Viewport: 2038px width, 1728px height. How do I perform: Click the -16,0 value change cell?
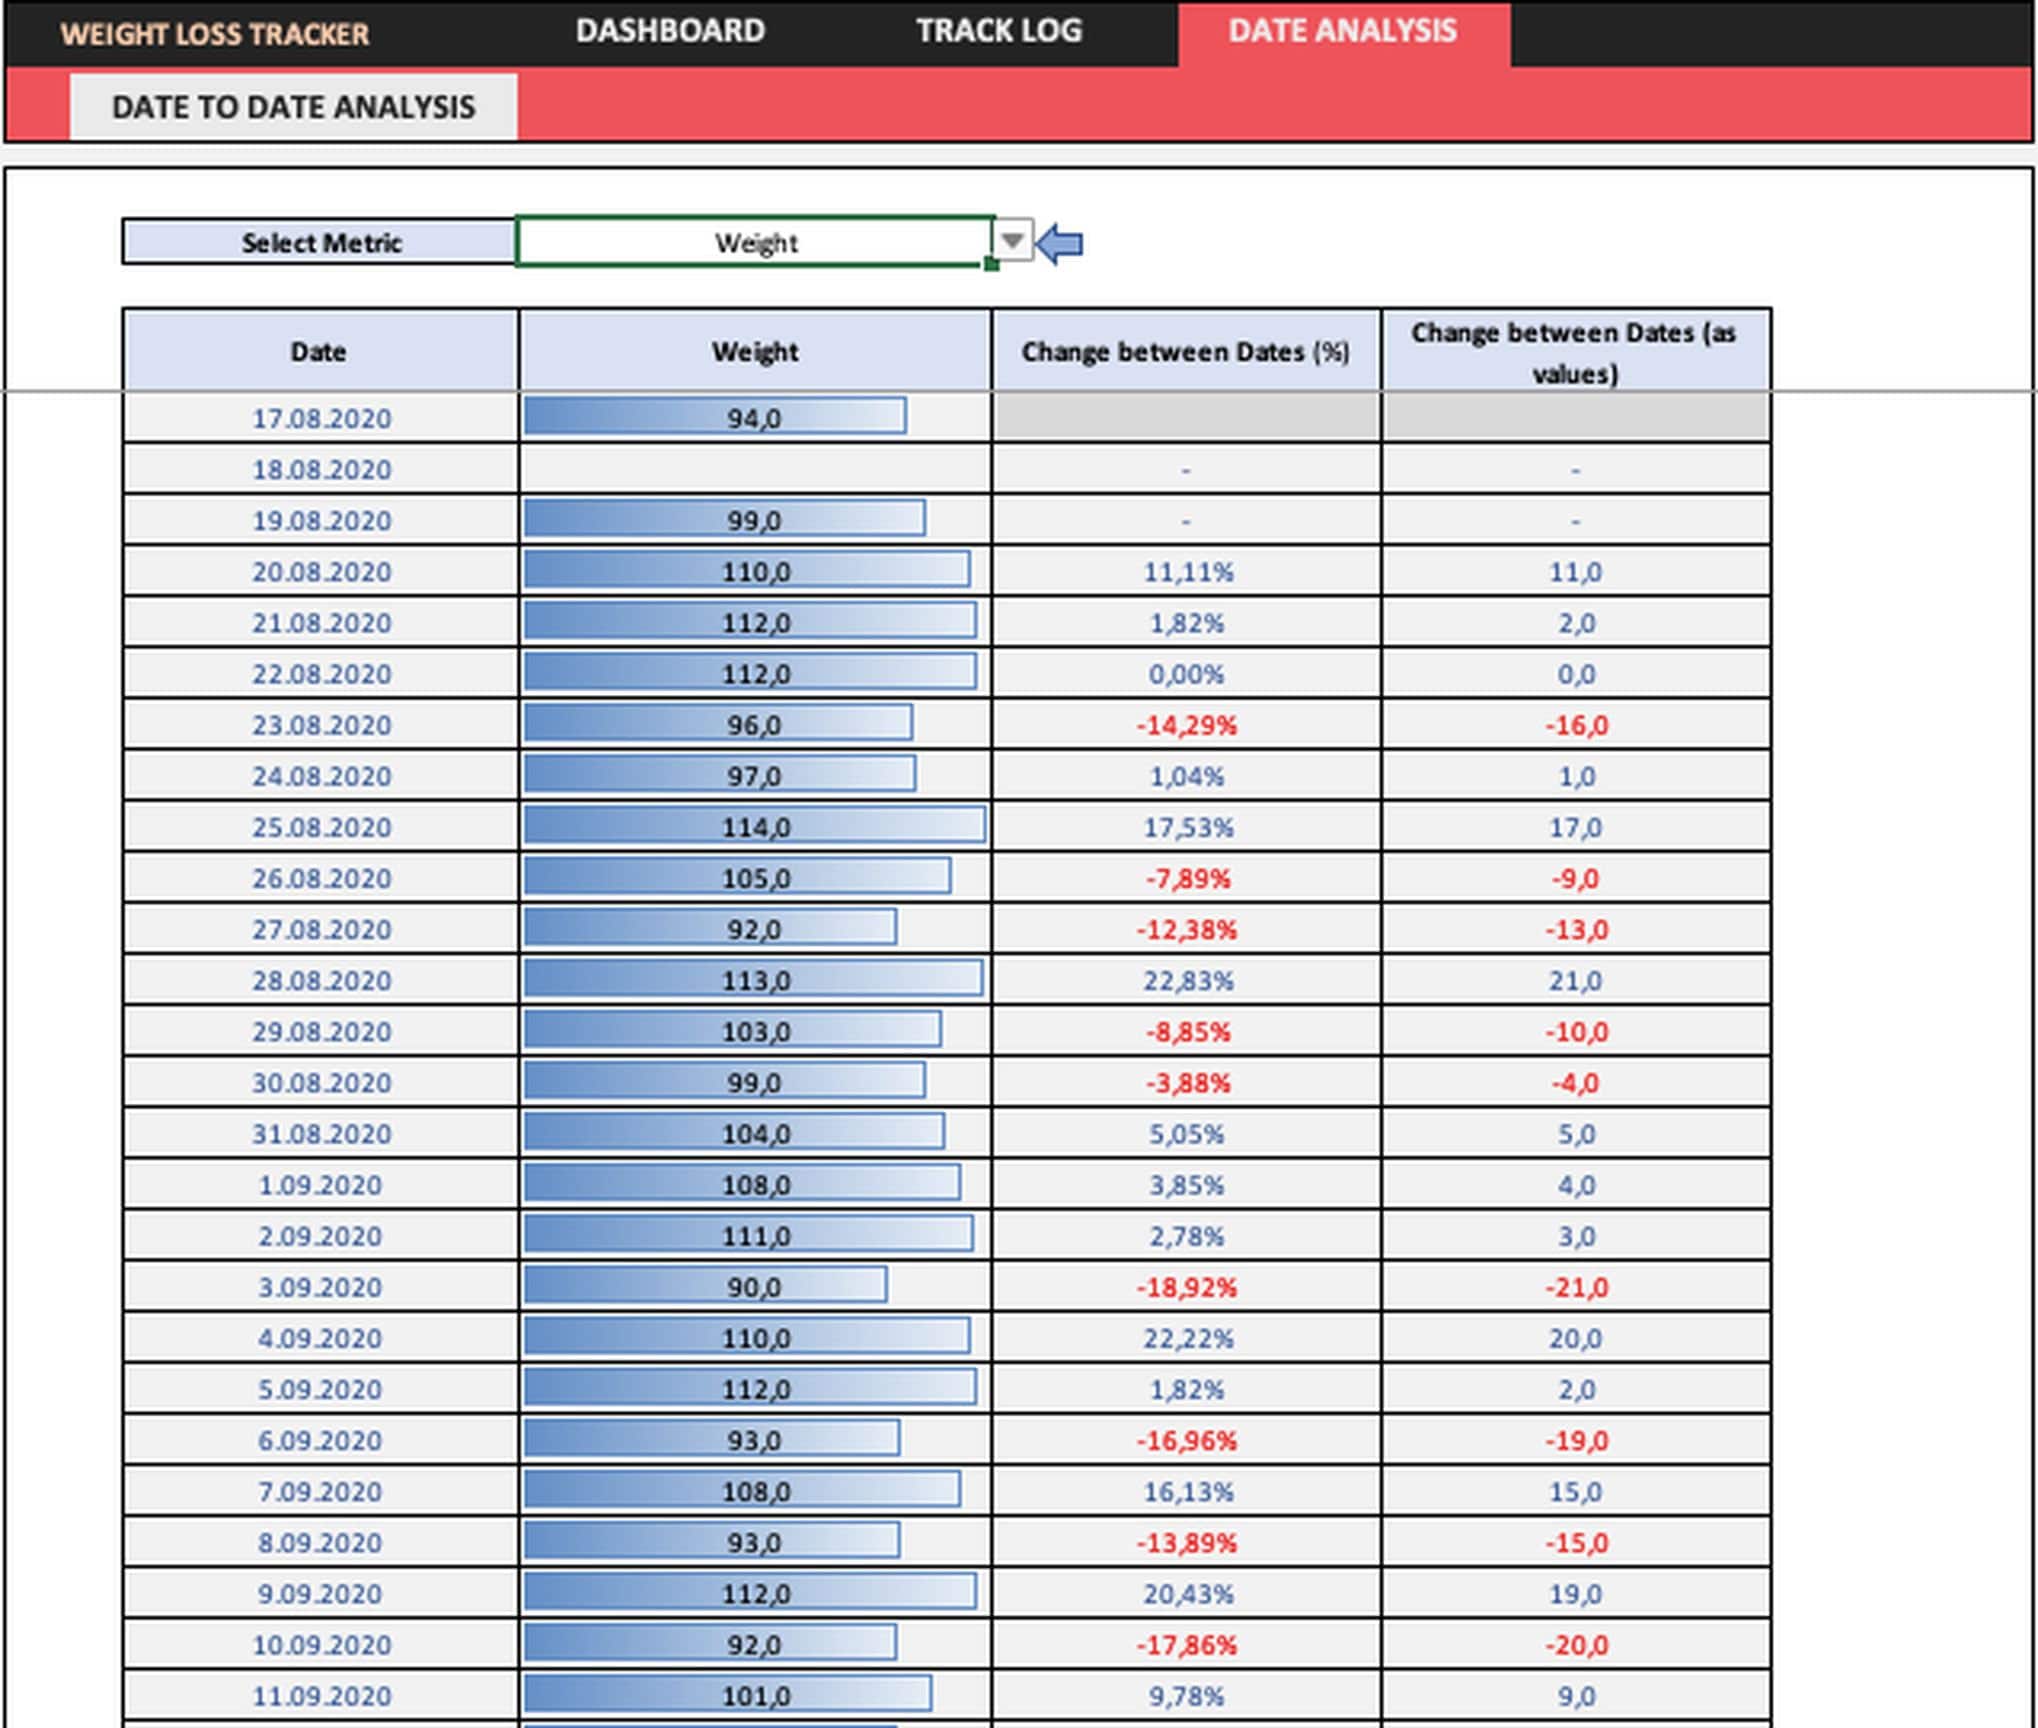click(x=1577, y=724)
